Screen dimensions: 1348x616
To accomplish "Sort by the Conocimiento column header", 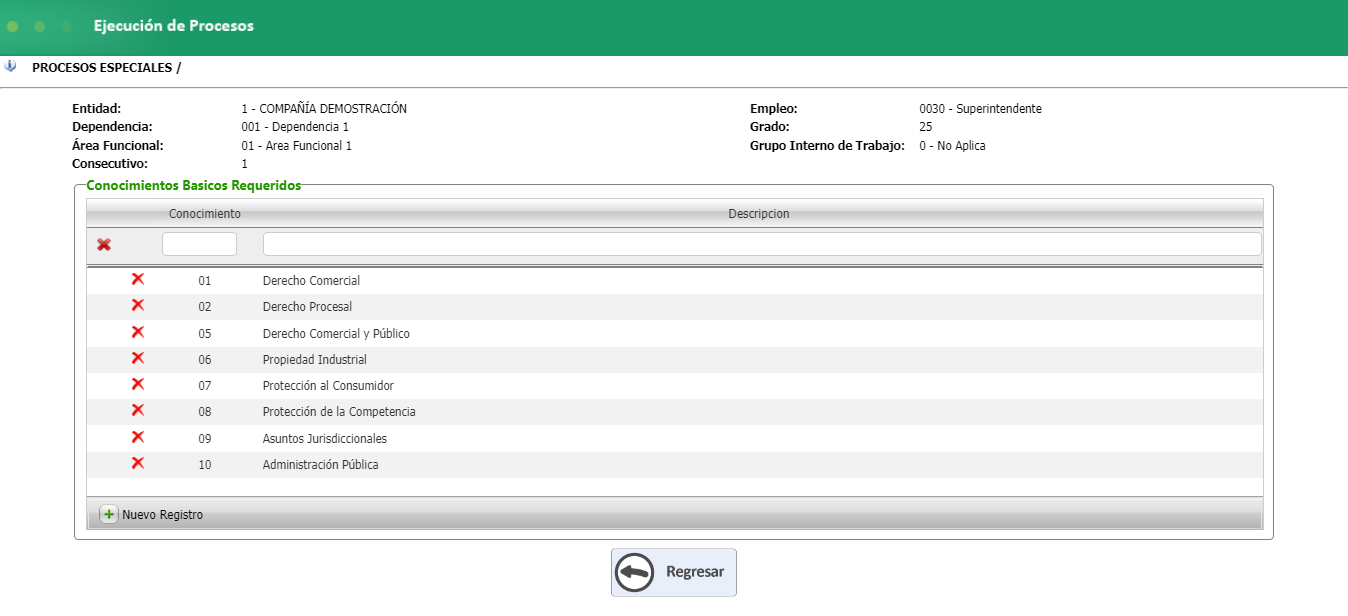I will pos(204,214).
